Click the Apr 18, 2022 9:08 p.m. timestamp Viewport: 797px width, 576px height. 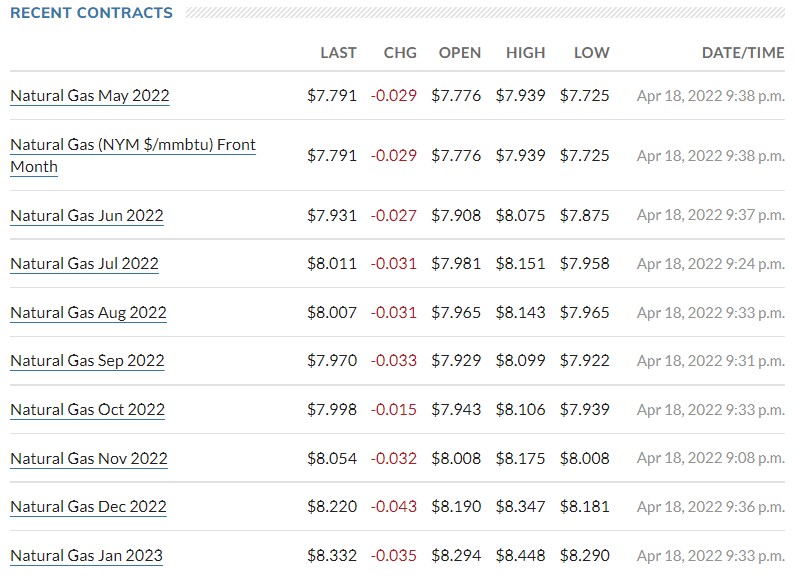(711, 459)
